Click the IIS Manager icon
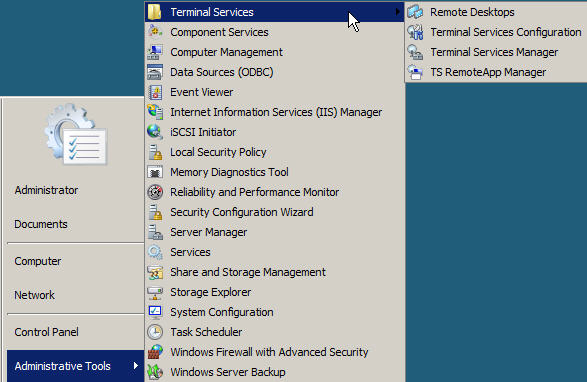The image size is (587, 382). (155, 112)
